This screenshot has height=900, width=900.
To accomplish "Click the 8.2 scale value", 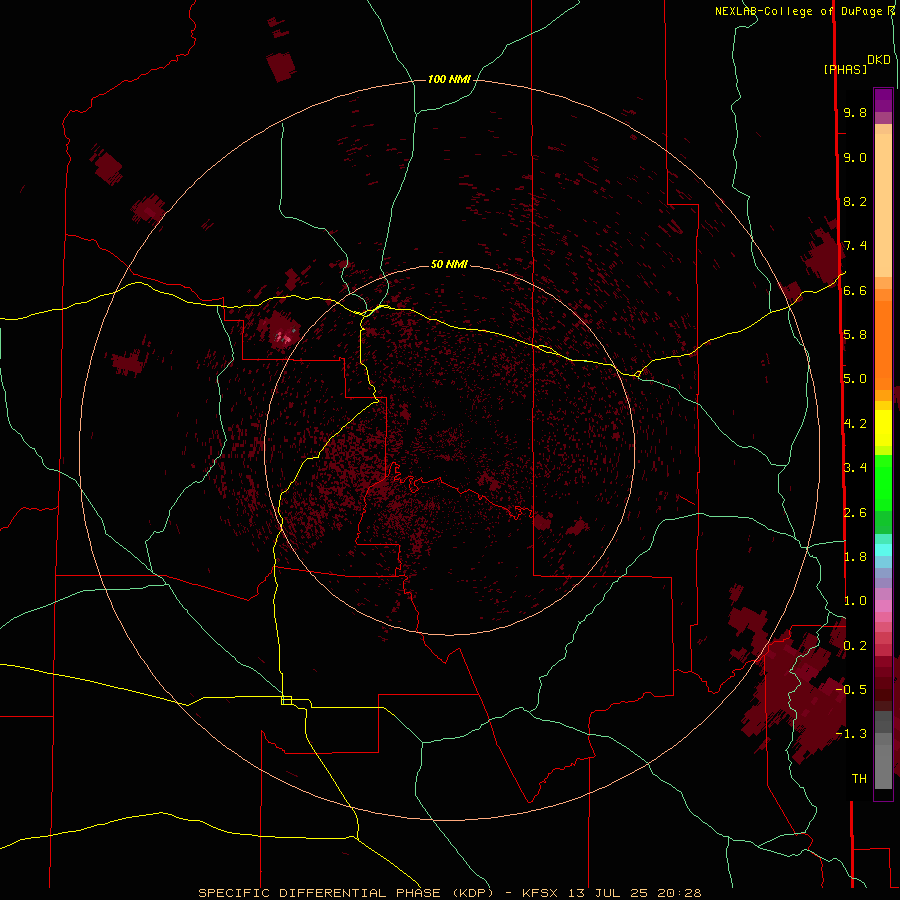I will pyautogui.click(x=855, y=201).
